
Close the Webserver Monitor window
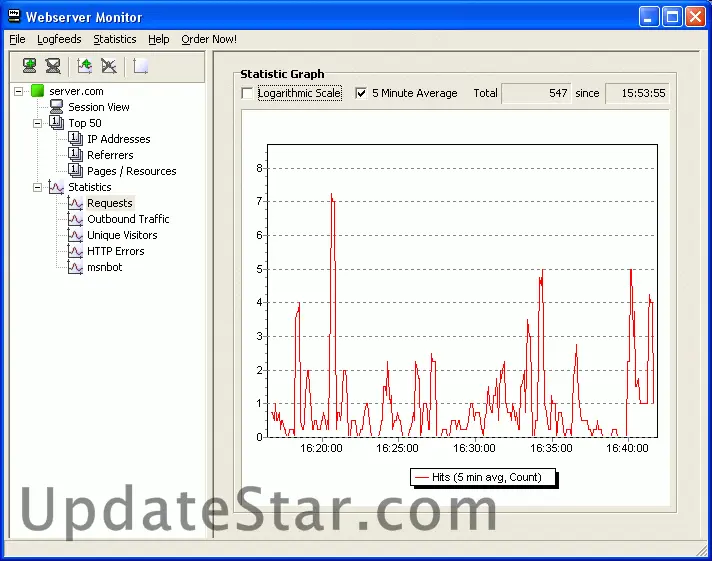[x=695, y=17]
